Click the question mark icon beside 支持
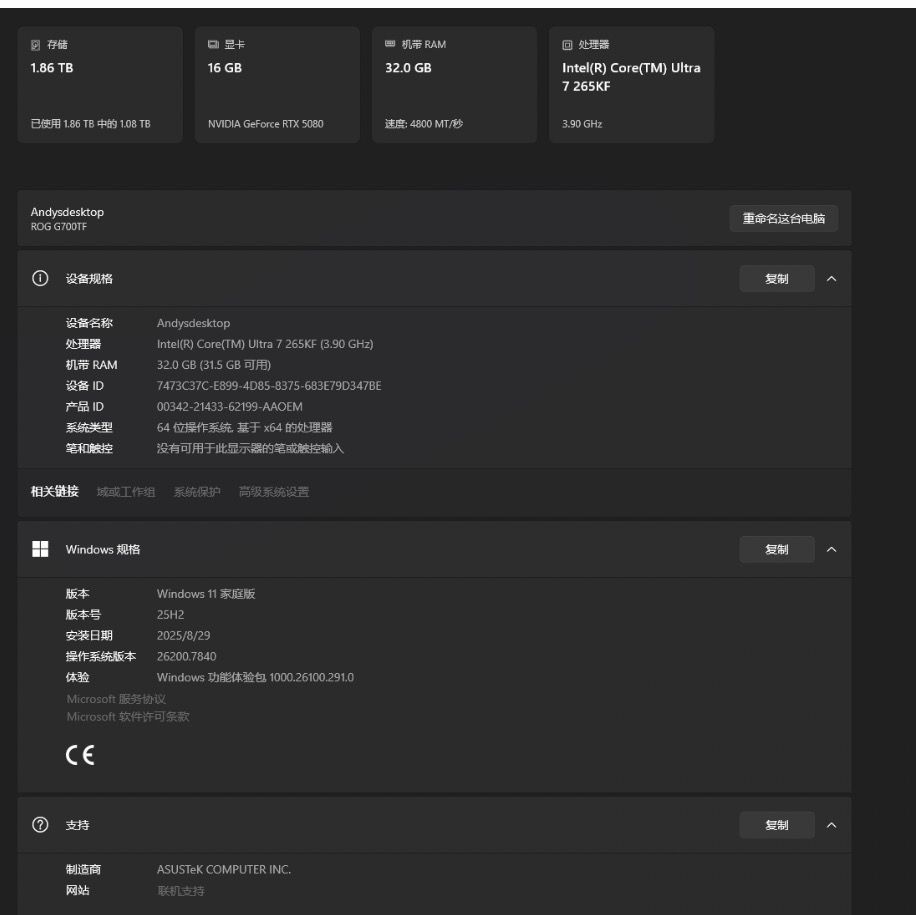The width and height of the screenshot is (916, 915). click(41, 825)
